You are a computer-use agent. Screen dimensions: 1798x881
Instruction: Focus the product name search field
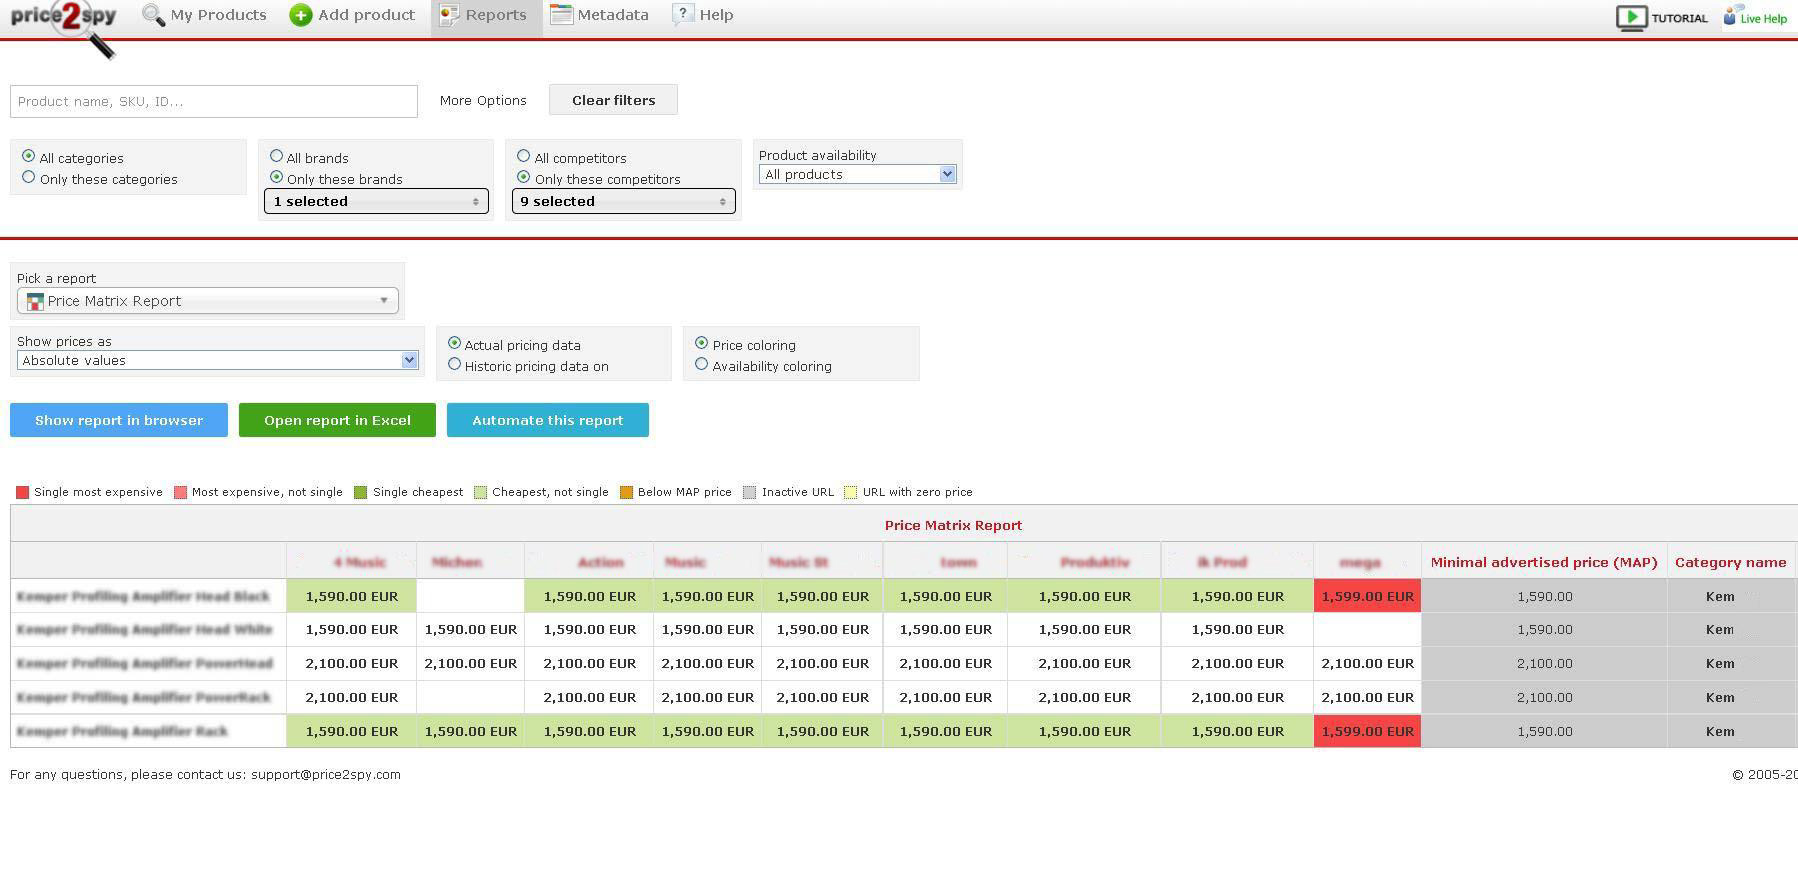(x=214, y=101)
